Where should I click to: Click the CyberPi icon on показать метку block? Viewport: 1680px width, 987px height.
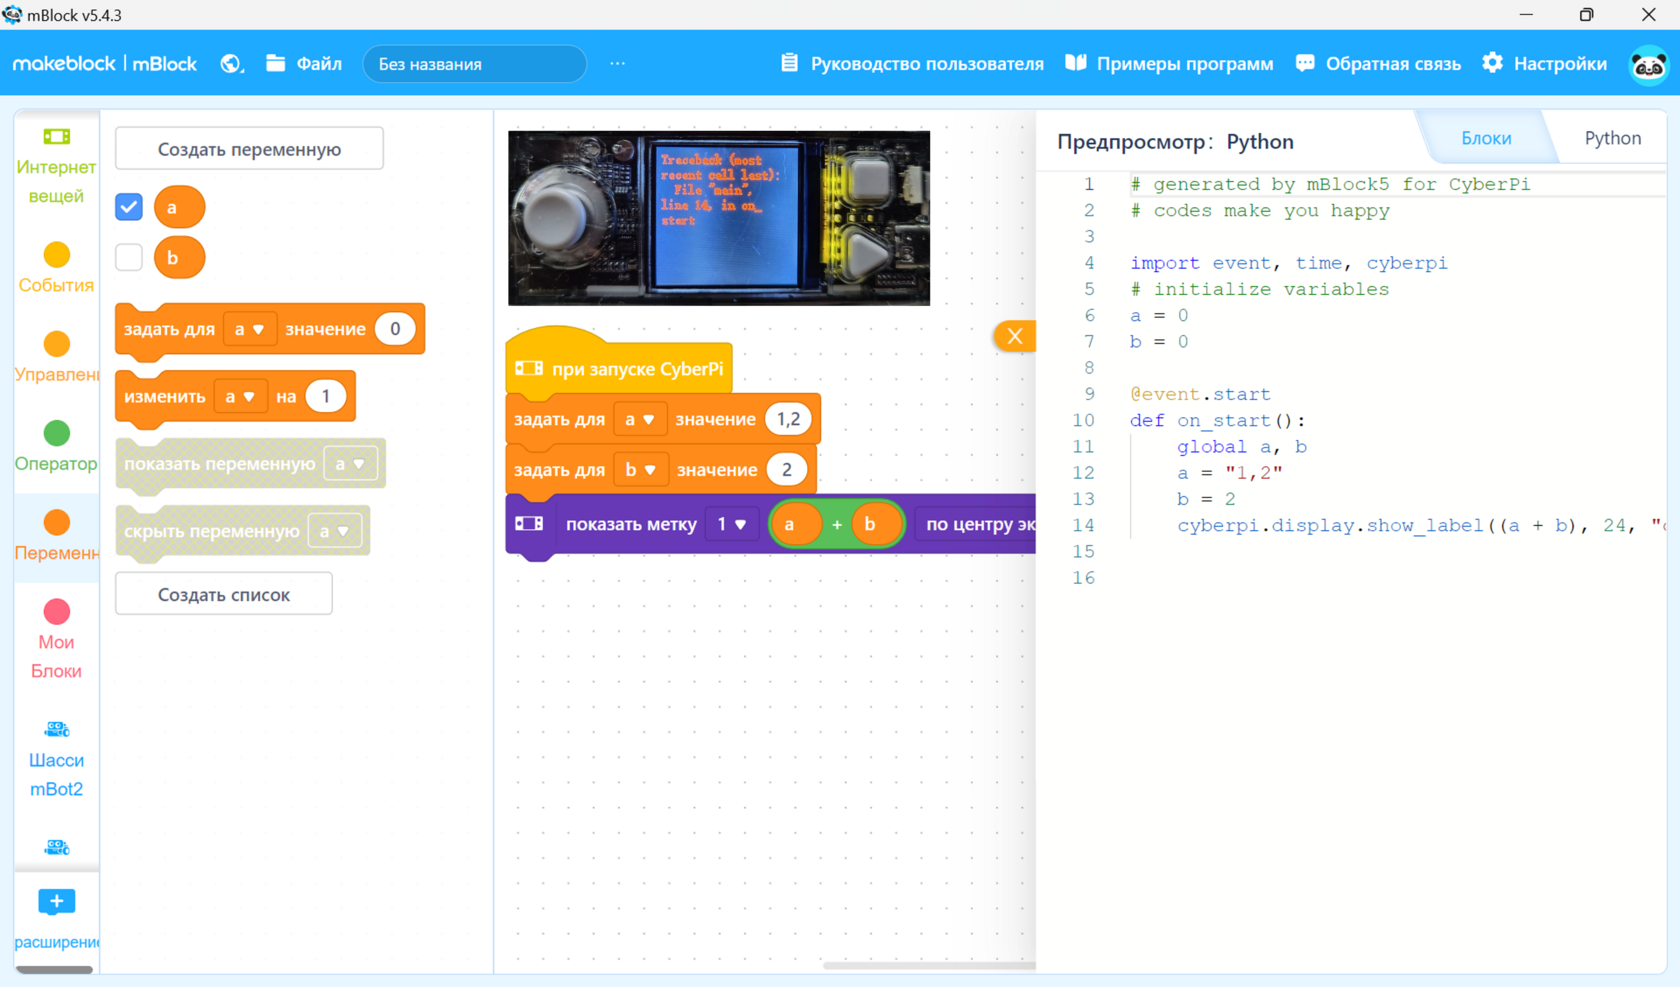529,523
